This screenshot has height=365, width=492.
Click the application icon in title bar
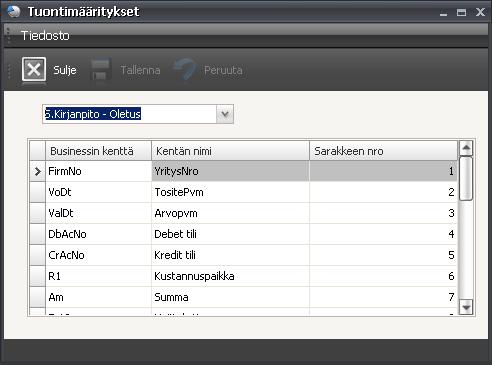click(x=14, y=11)
